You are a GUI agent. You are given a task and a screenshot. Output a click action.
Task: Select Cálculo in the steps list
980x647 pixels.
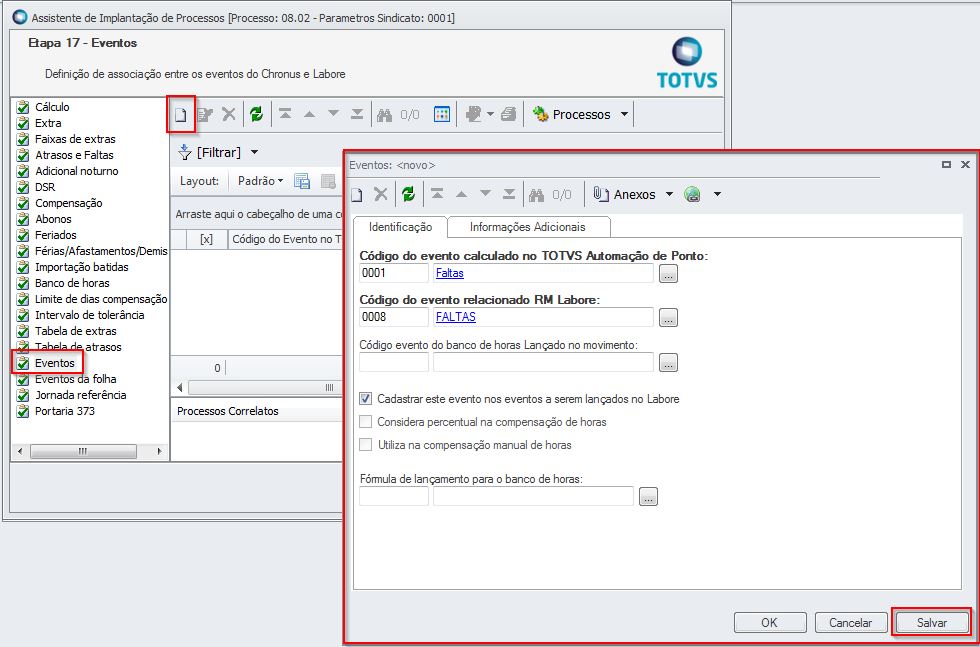click(x=52, y=107)
